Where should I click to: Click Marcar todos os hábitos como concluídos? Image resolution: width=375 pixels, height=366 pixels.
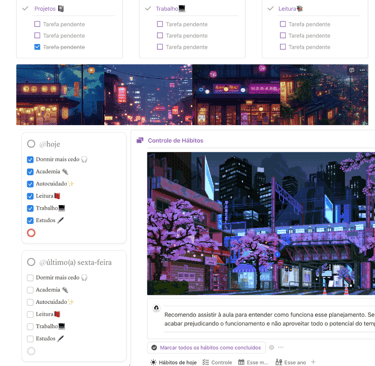[206, 347]
